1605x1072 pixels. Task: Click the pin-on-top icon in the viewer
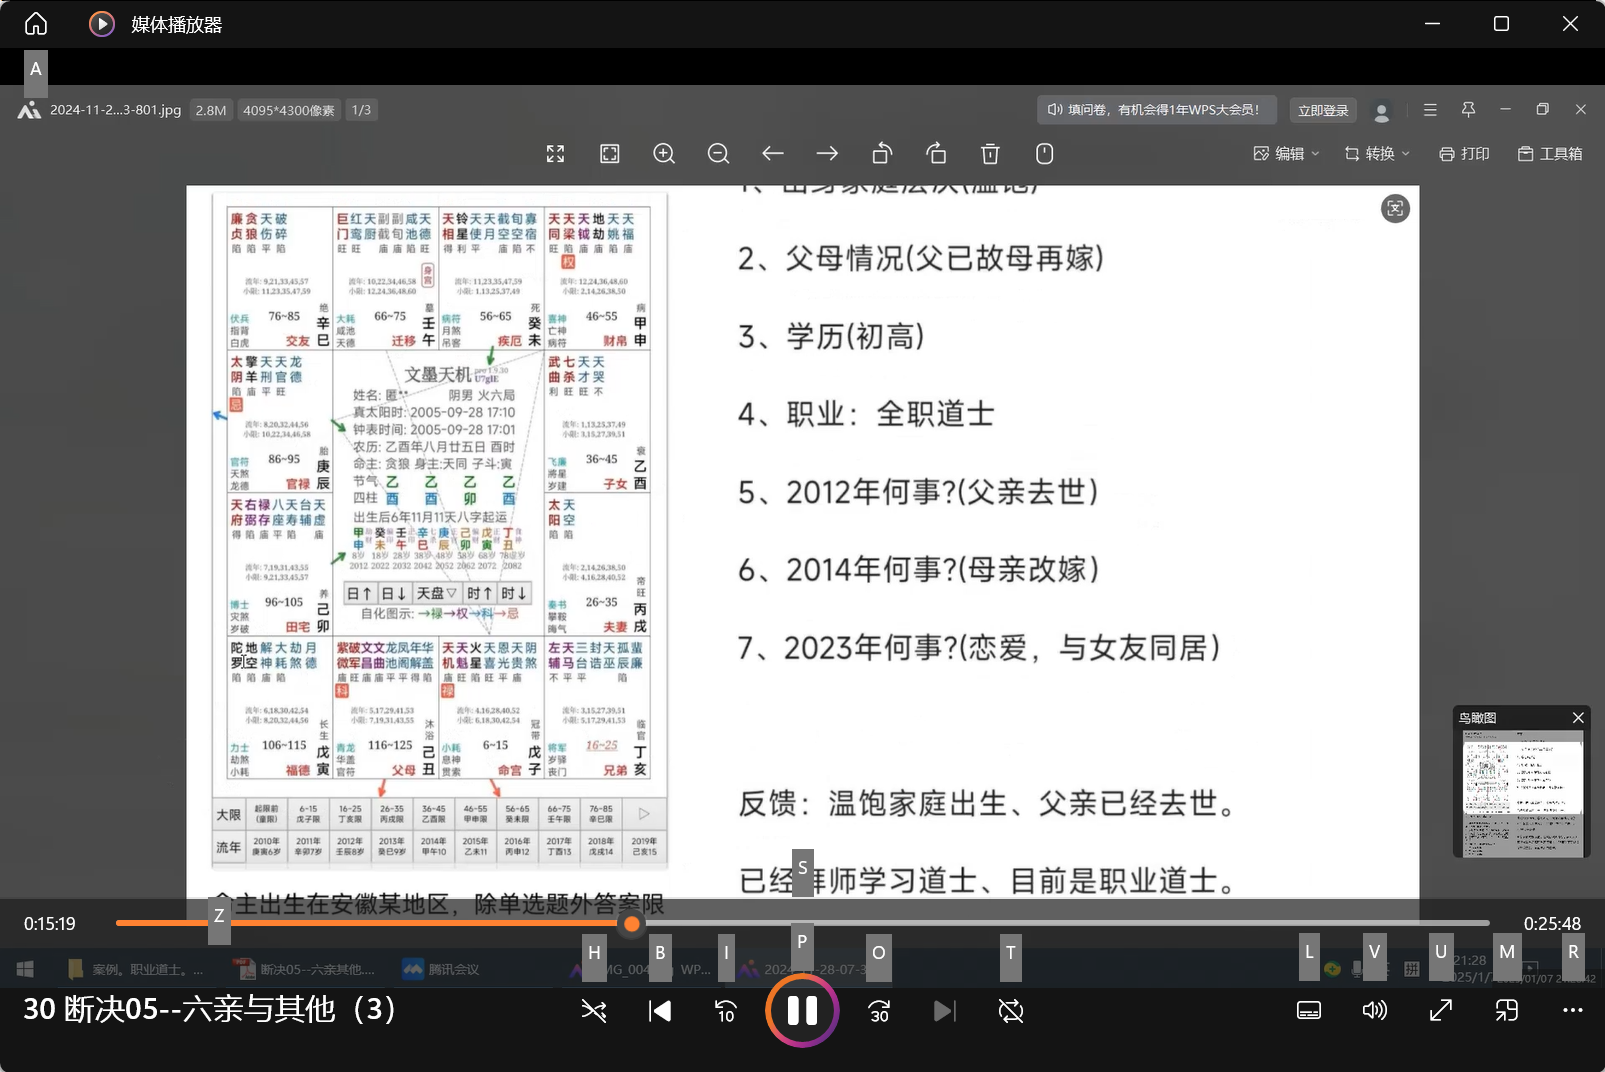pos(1468,110)
